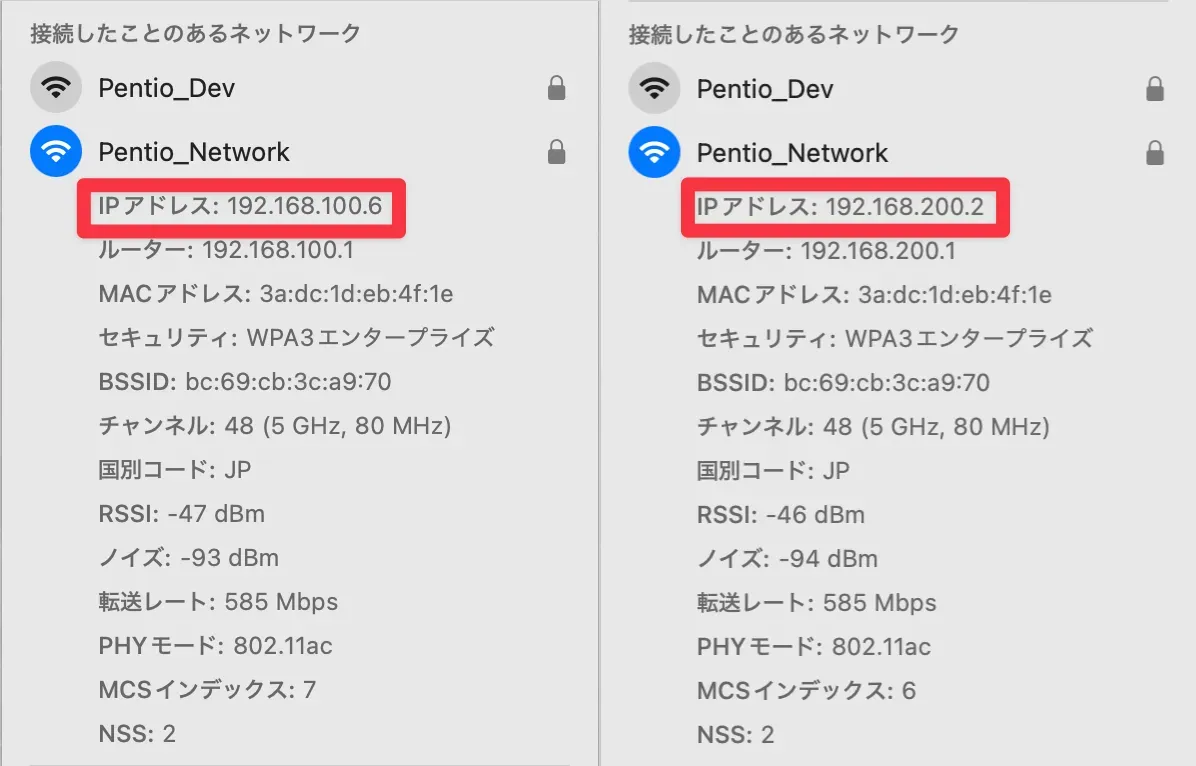Screen dimensions: 1196x766
Task: Select the Pentio_Dev network name in left panel
Action: coord(166,88)
